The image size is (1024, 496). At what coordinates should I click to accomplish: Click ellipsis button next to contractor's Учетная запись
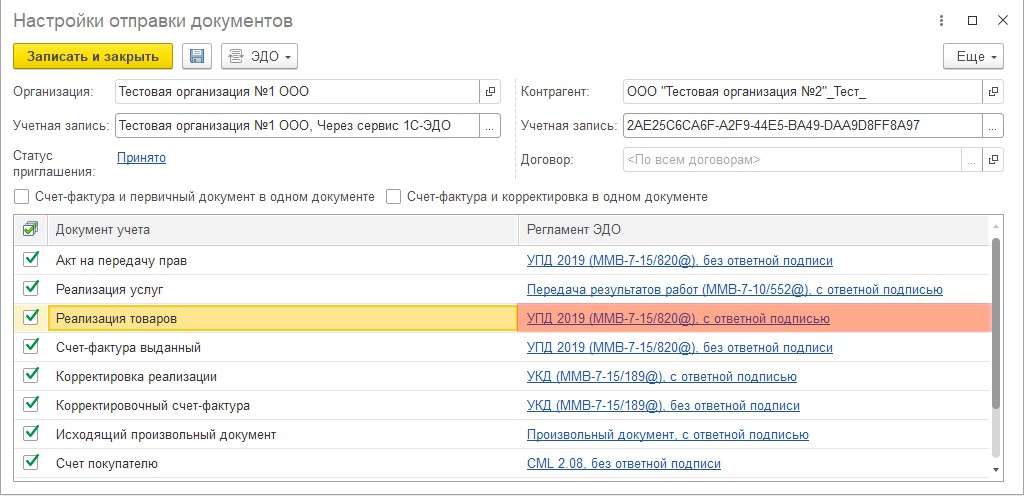pos(993,125)
